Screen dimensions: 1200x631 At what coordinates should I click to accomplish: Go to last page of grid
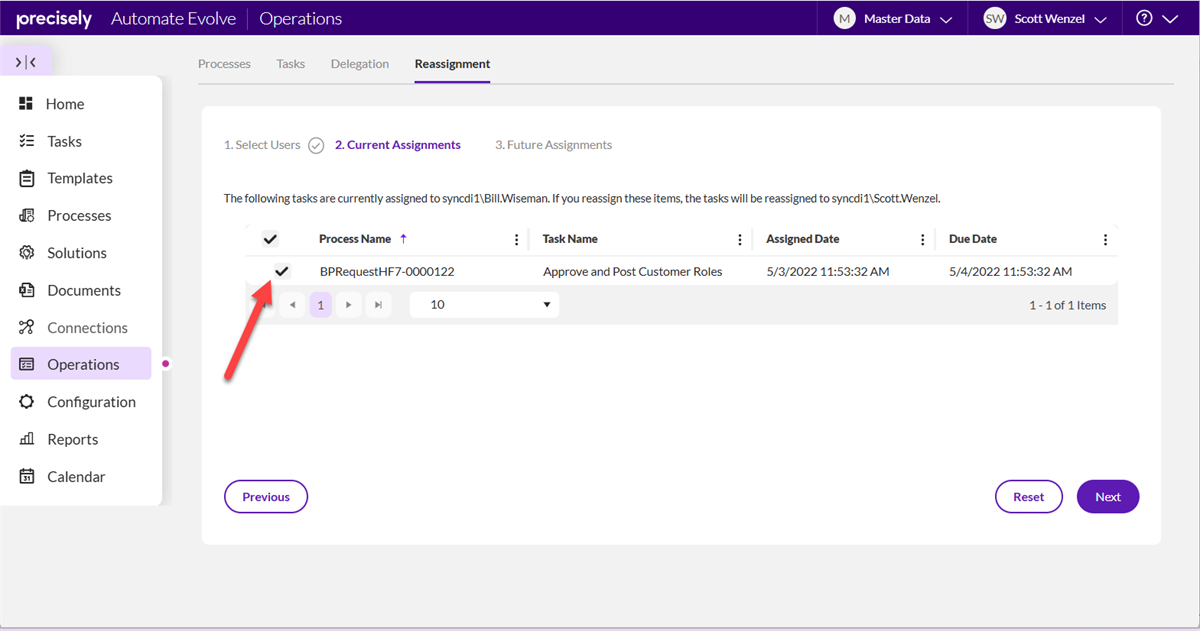378,305
